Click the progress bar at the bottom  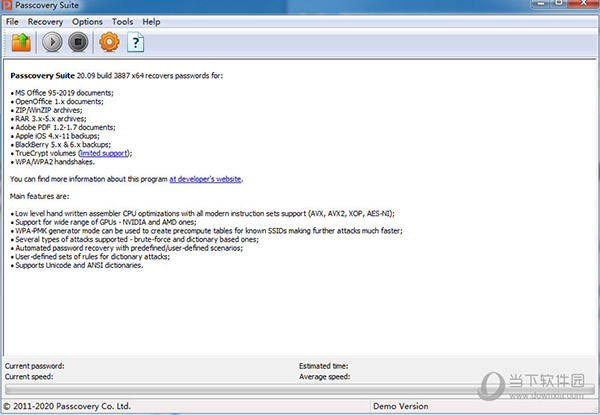click(x=300, y=389)
